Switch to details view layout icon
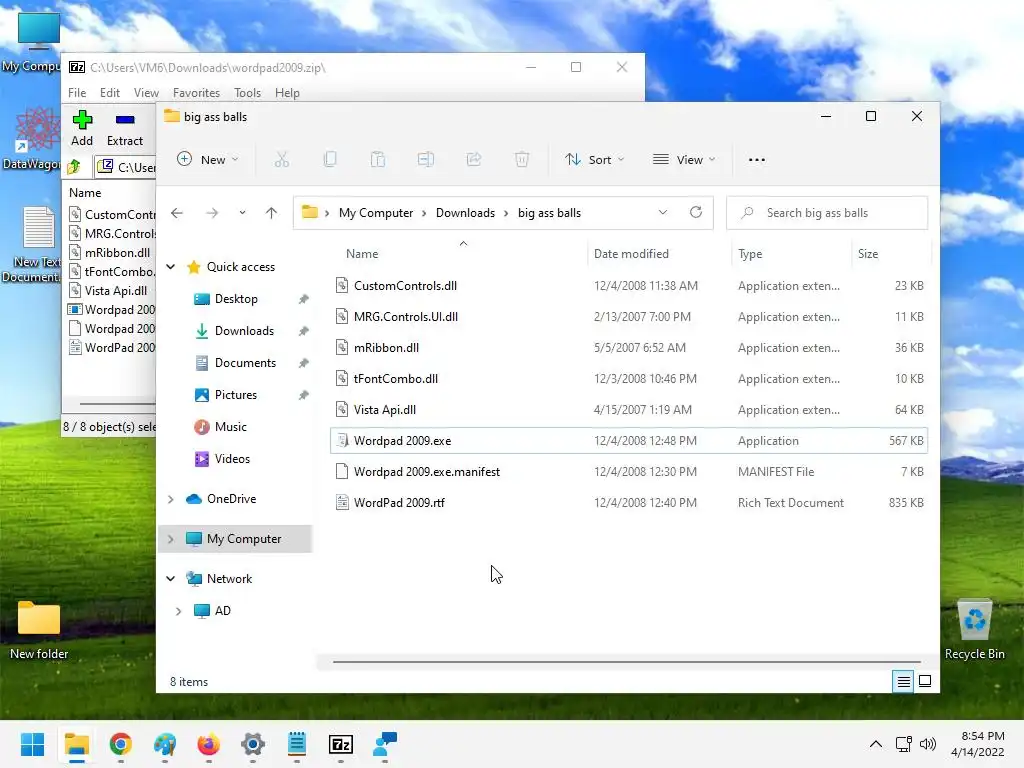This screenshot has width=1024, height=768. click(x=903, y=681)
